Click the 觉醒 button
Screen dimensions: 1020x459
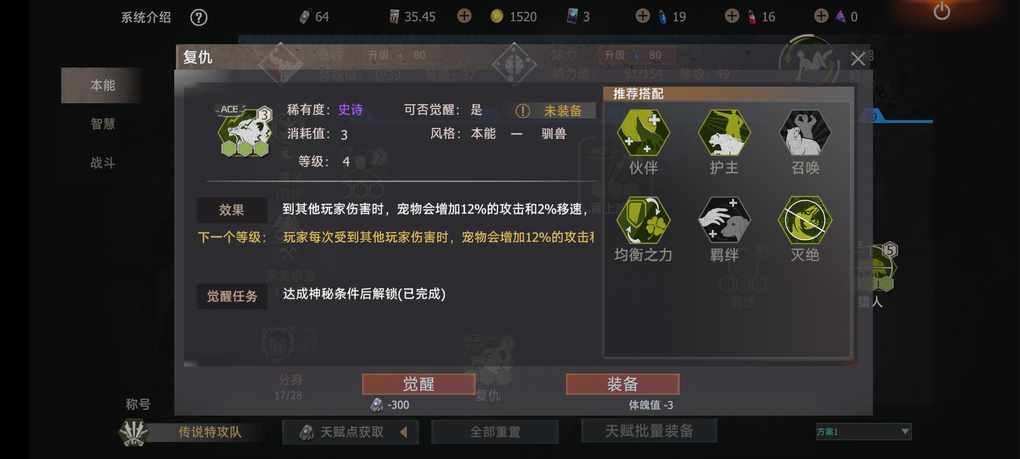point(418,384)
